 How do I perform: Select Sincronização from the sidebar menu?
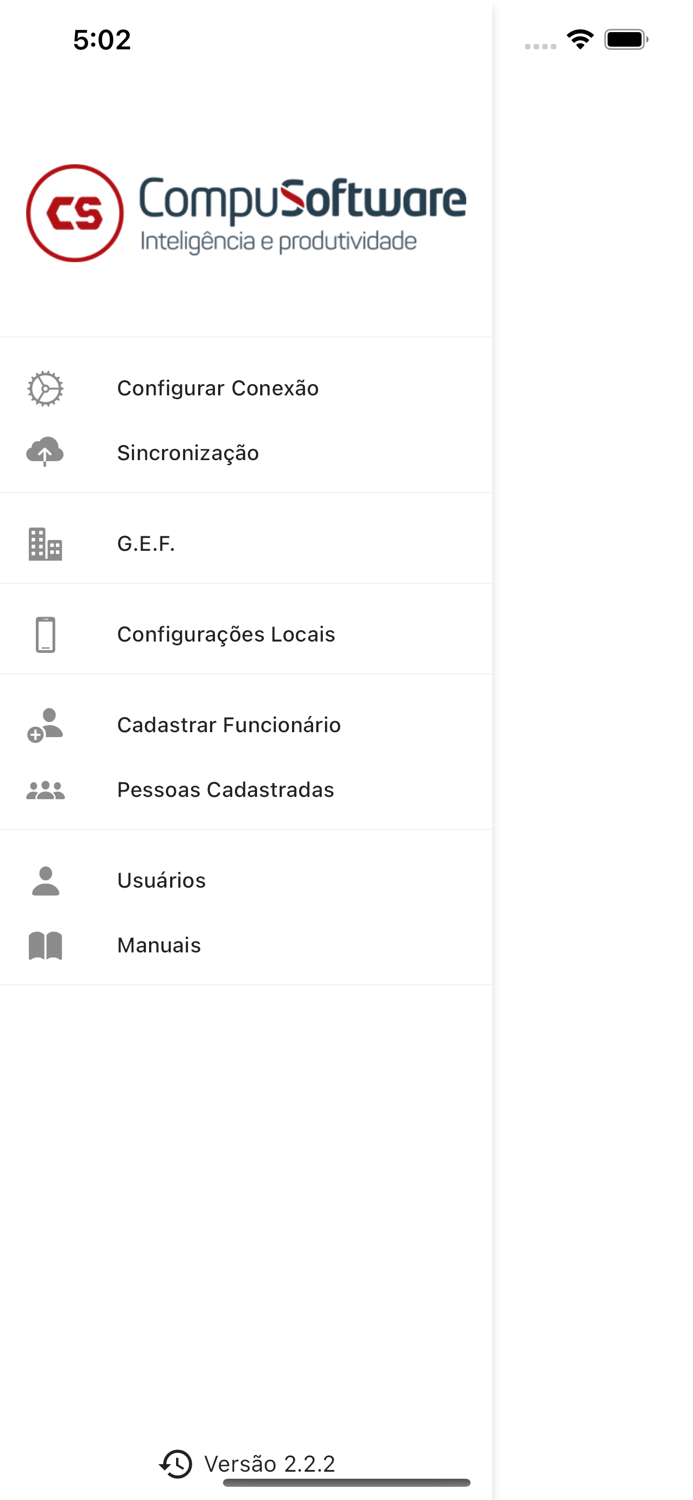pos(188,452)
